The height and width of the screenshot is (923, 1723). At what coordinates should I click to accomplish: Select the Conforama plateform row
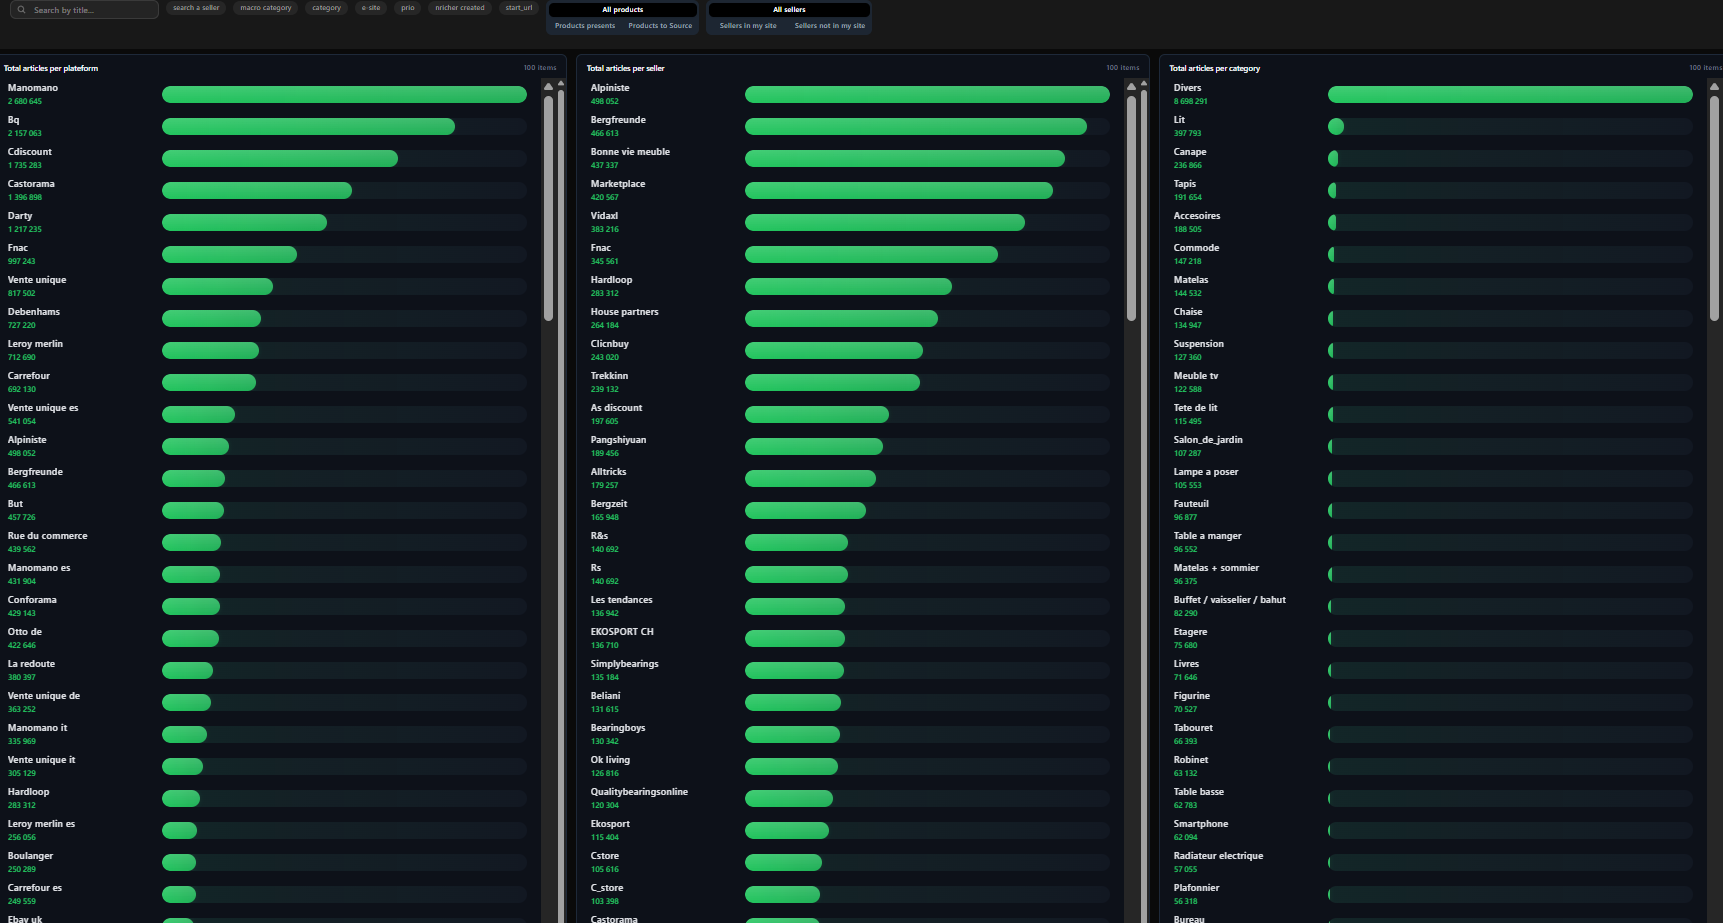click(267, 606)
